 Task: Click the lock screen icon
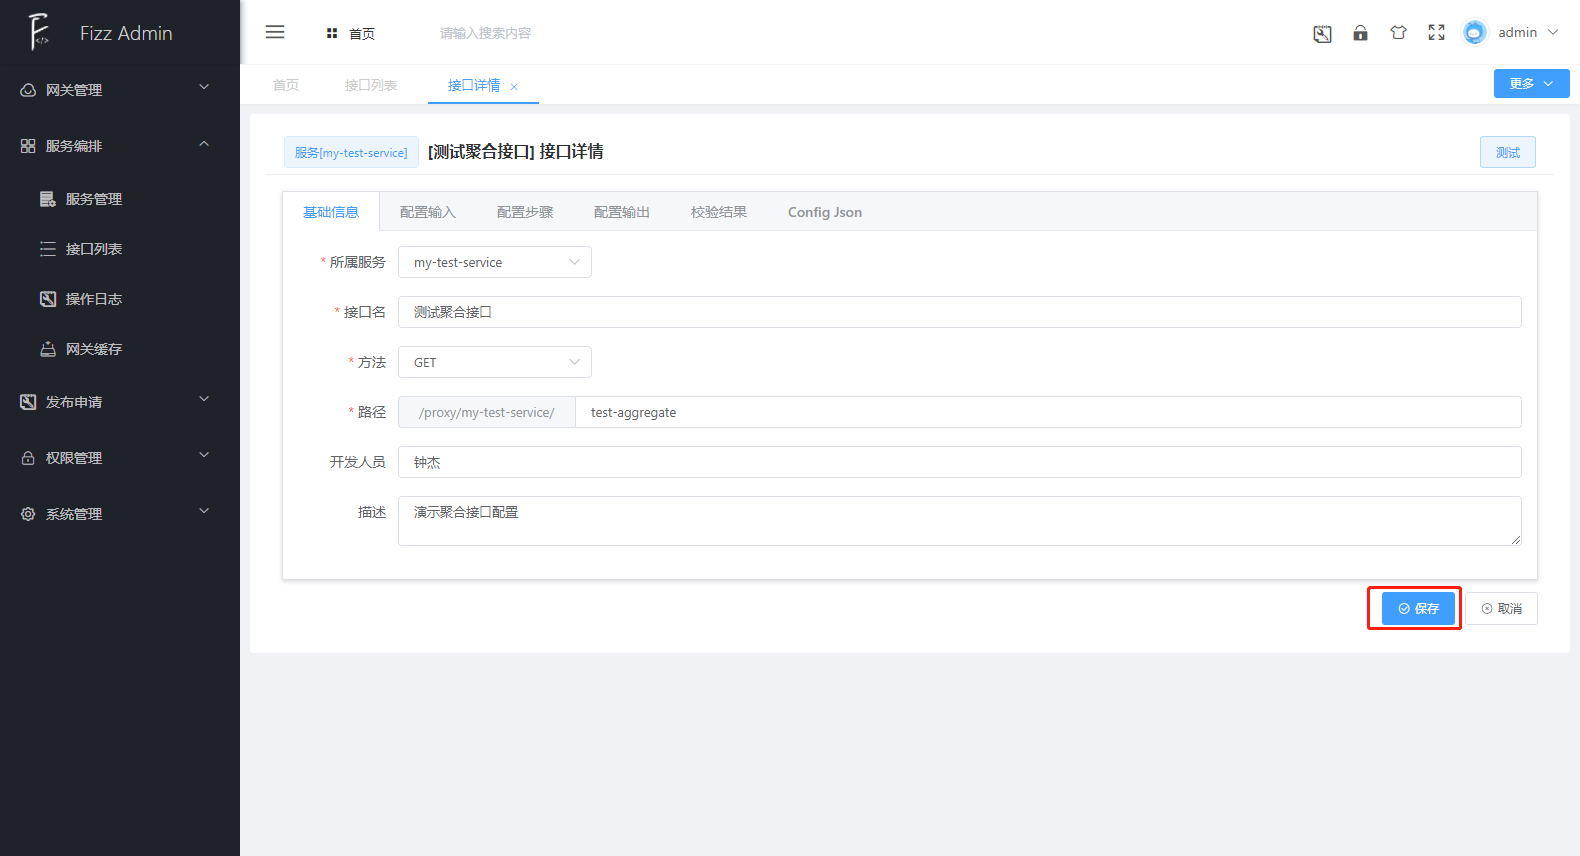point(1360,33)
